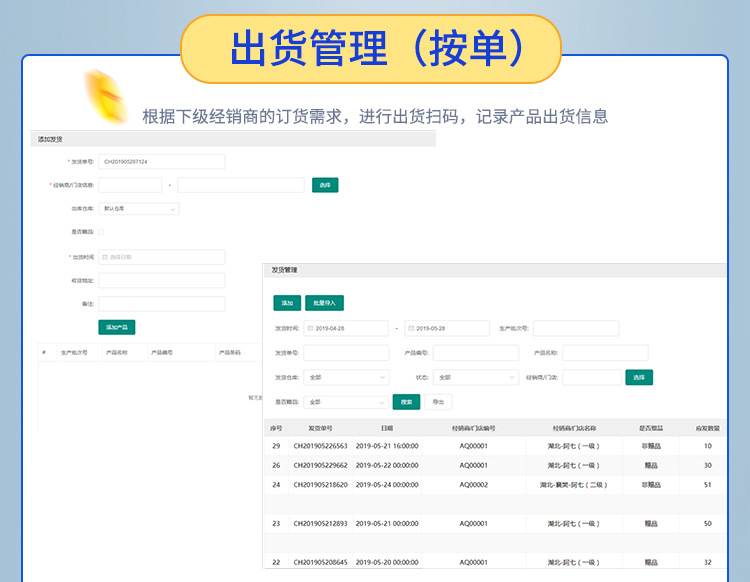Focus the 经销商/门店 filter input
This screenshot has width=750, height=582.
(x=592, y=377)
